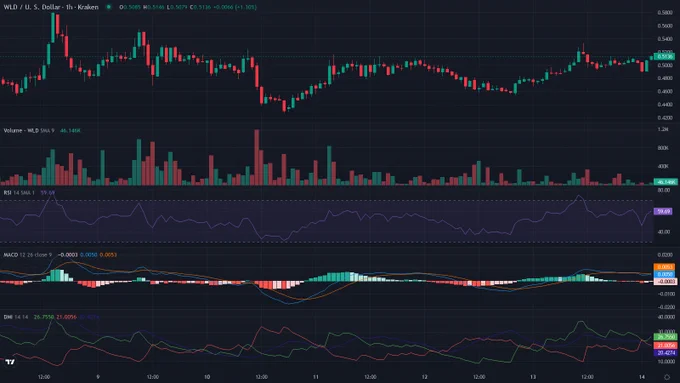The image size is (680, 383).
Task: Click the 0.5600 price axis label
Action: coord(665,26)
